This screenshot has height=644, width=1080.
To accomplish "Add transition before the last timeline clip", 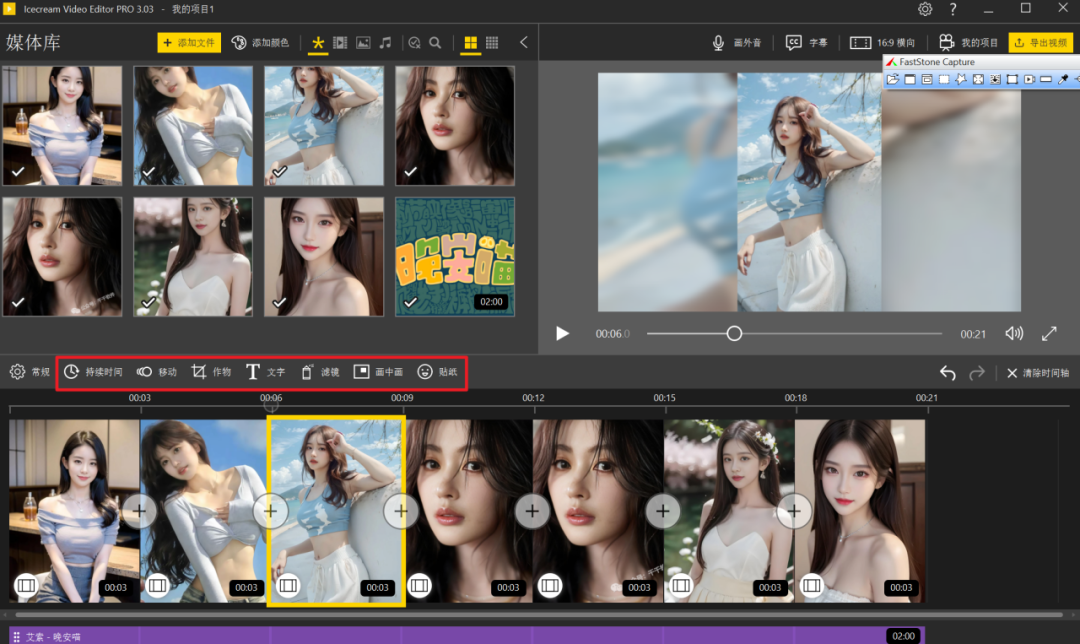I will click(x=793, y=511).
